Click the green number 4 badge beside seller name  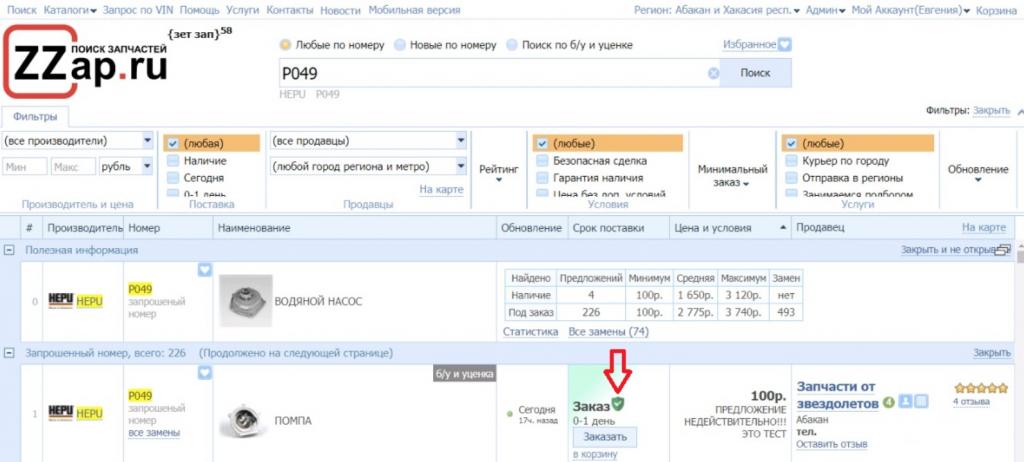[888, 402]
